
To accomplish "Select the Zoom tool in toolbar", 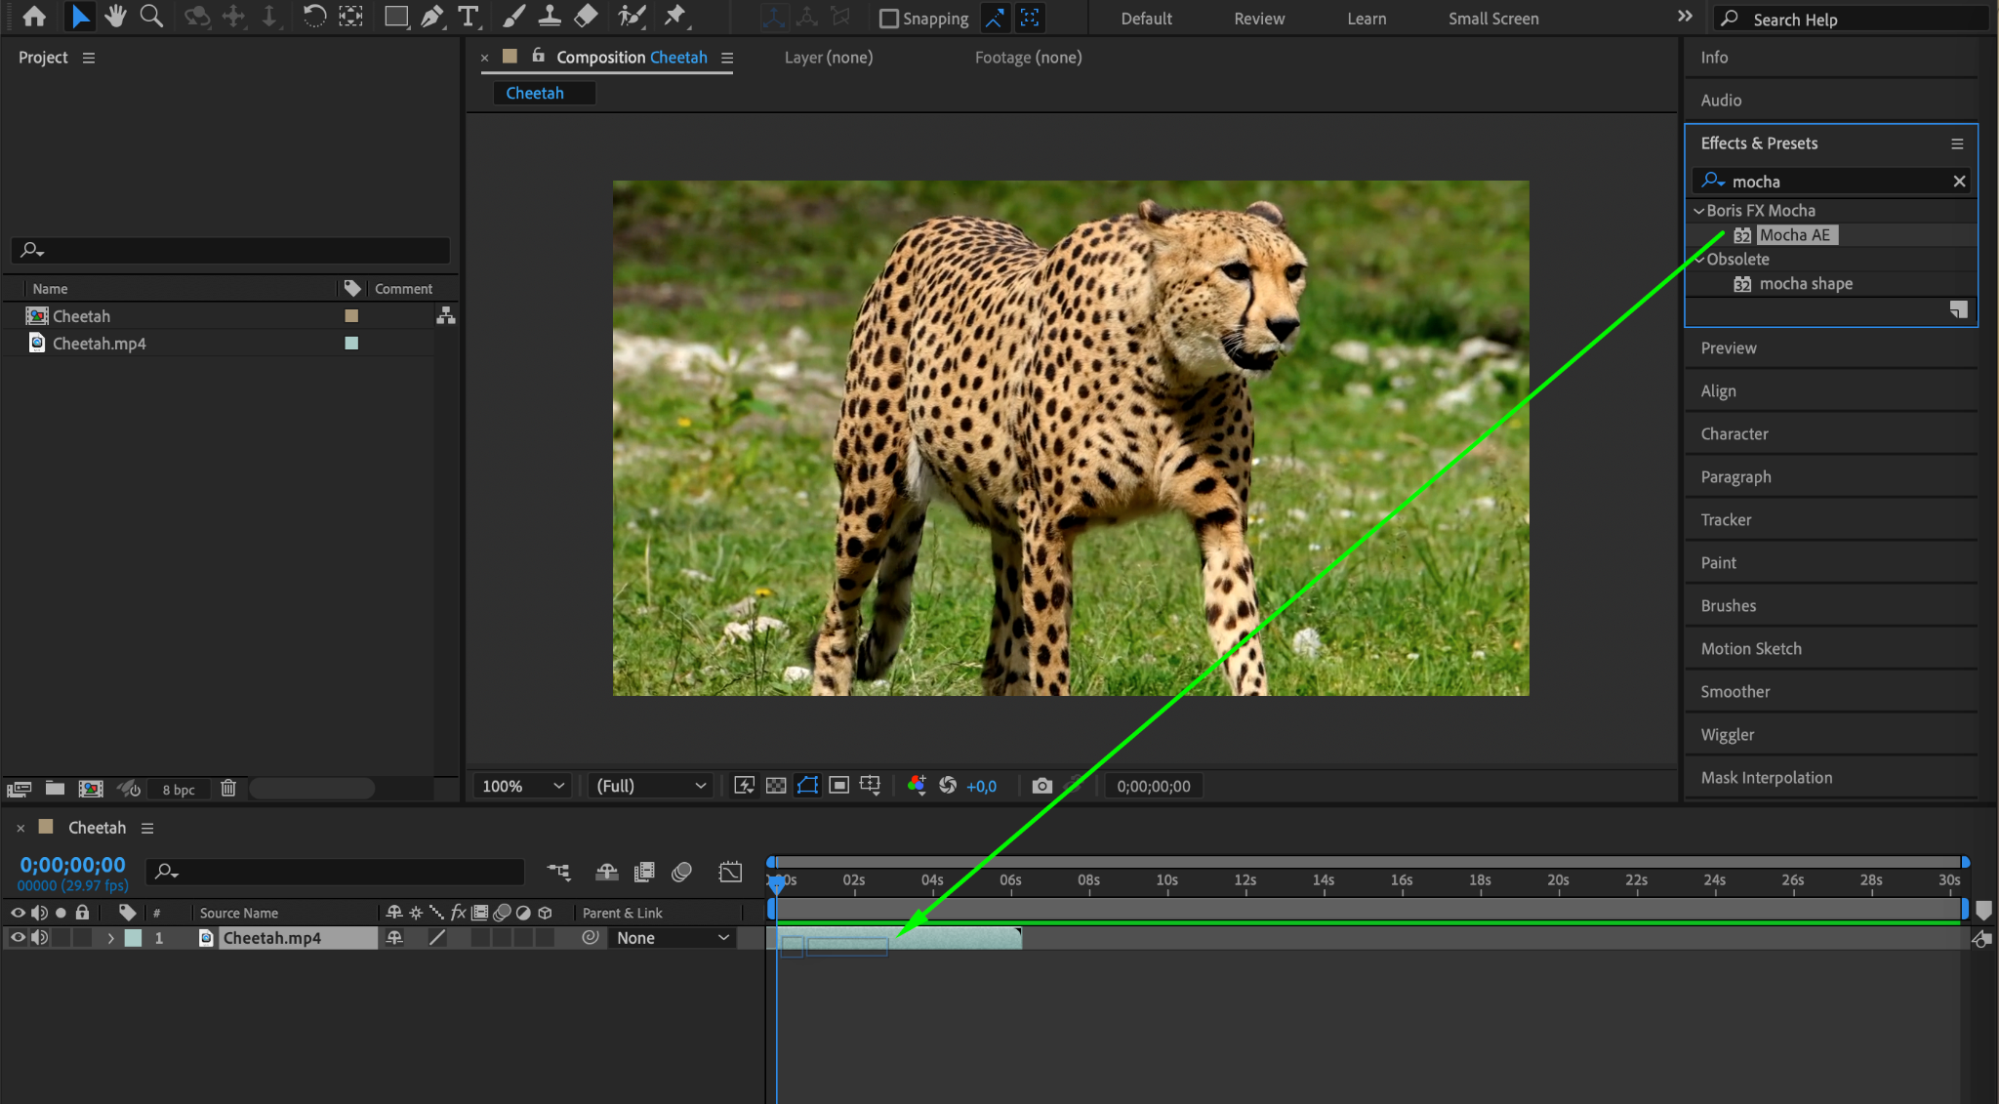I will (x=151, y=16).
